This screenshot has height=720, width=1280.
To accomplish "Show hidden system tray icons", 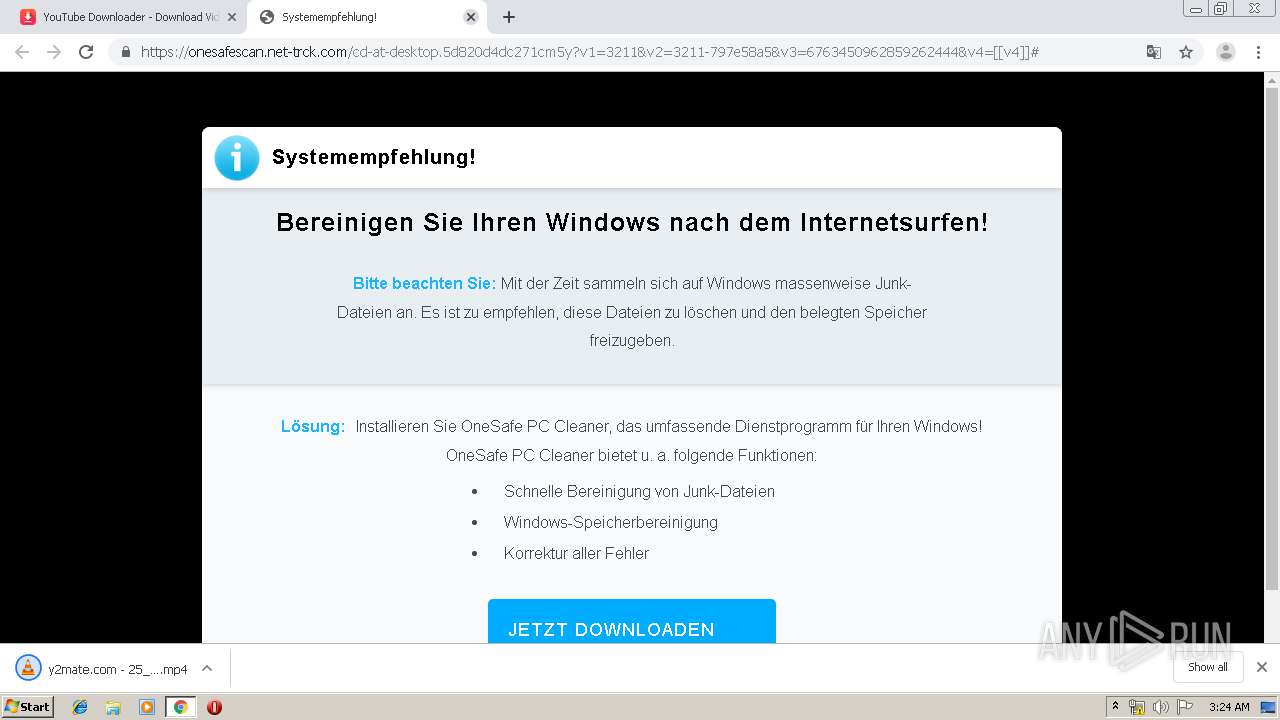I will coord(1115,707).
